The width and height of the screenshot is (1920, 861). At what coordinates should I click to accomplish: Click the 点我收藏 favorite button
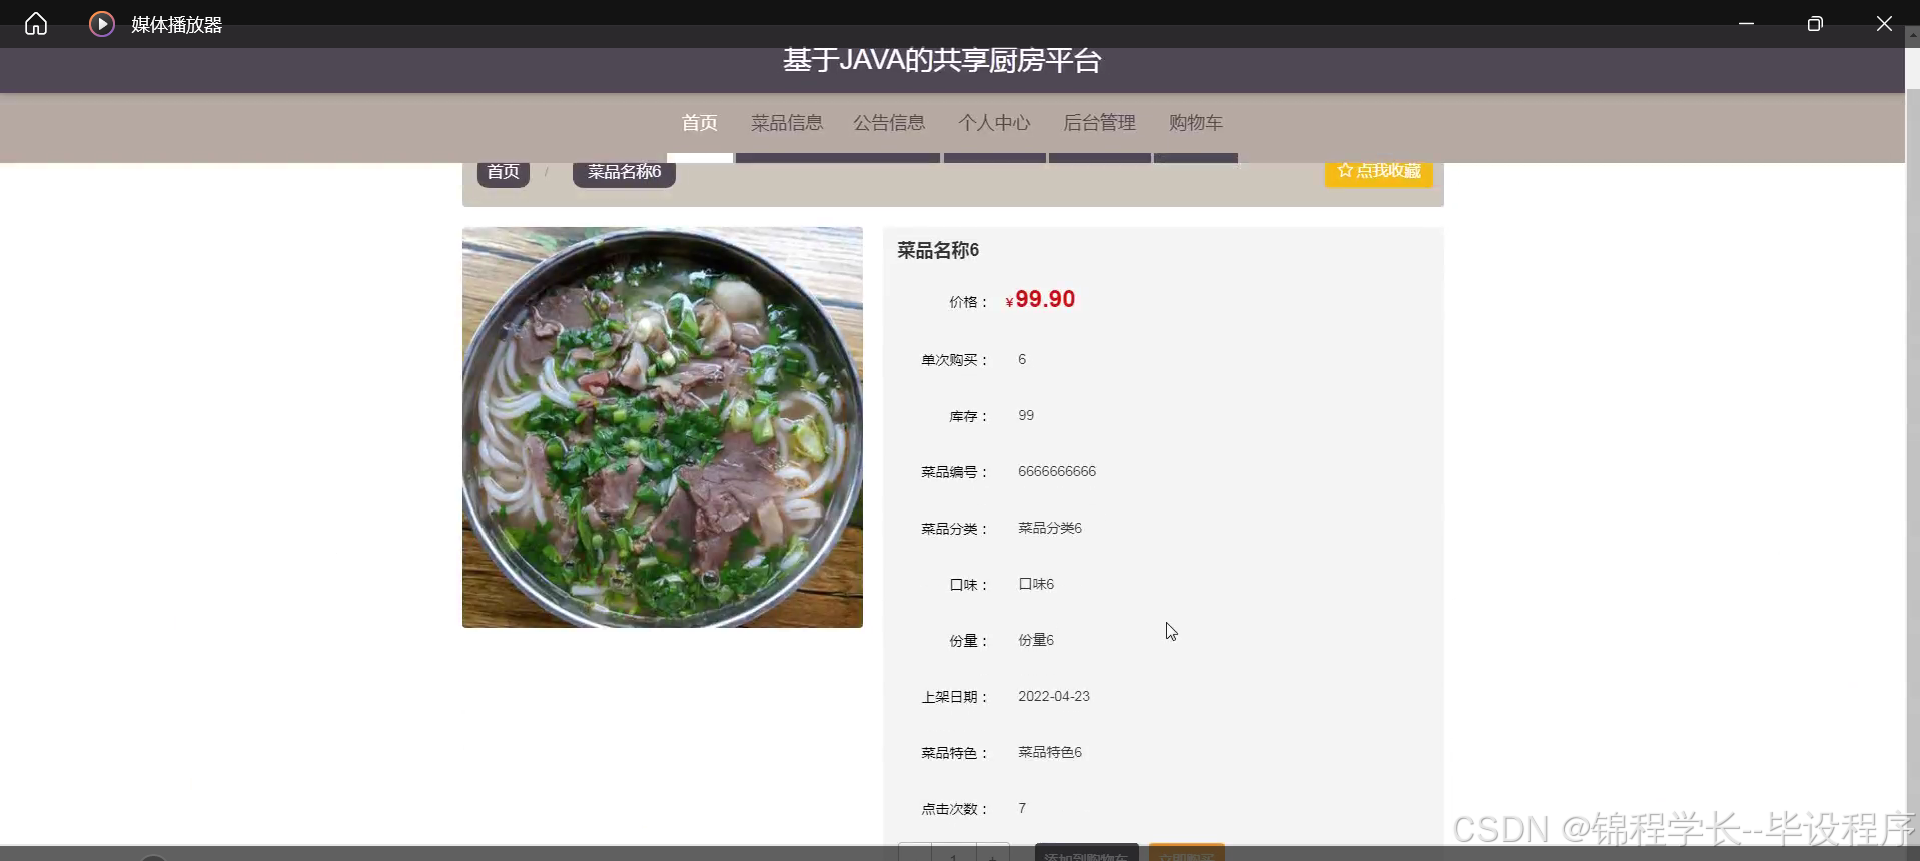[x=1379, y=171]
